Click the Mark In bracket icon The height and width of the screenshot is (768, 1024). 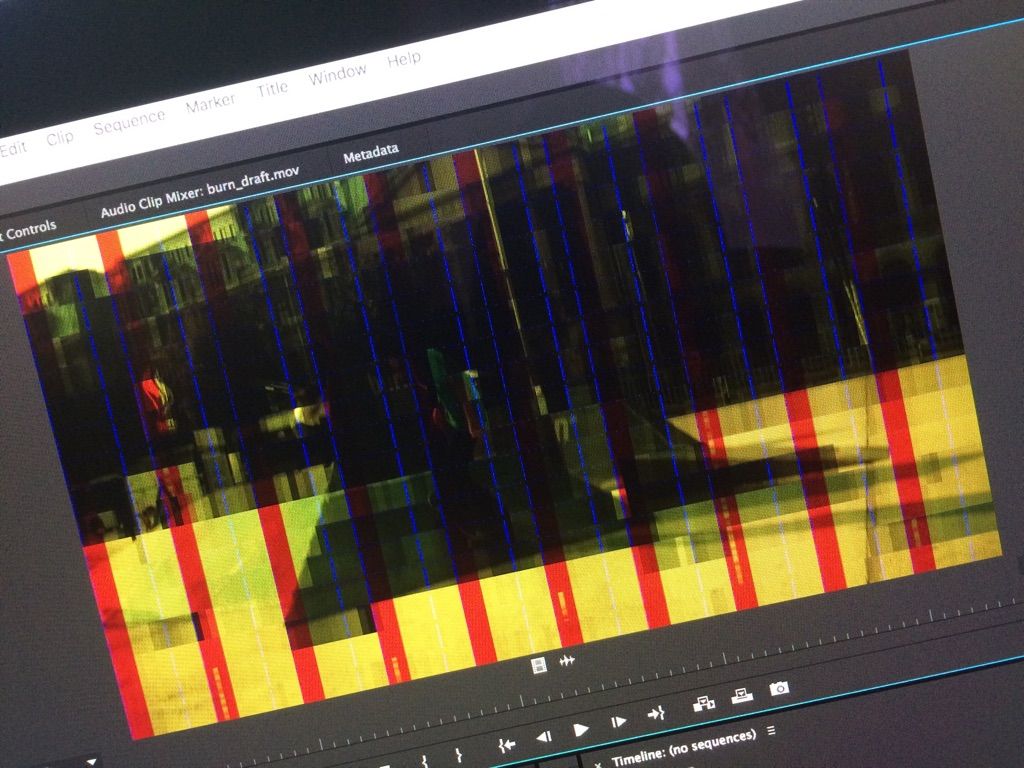point(424,760)
